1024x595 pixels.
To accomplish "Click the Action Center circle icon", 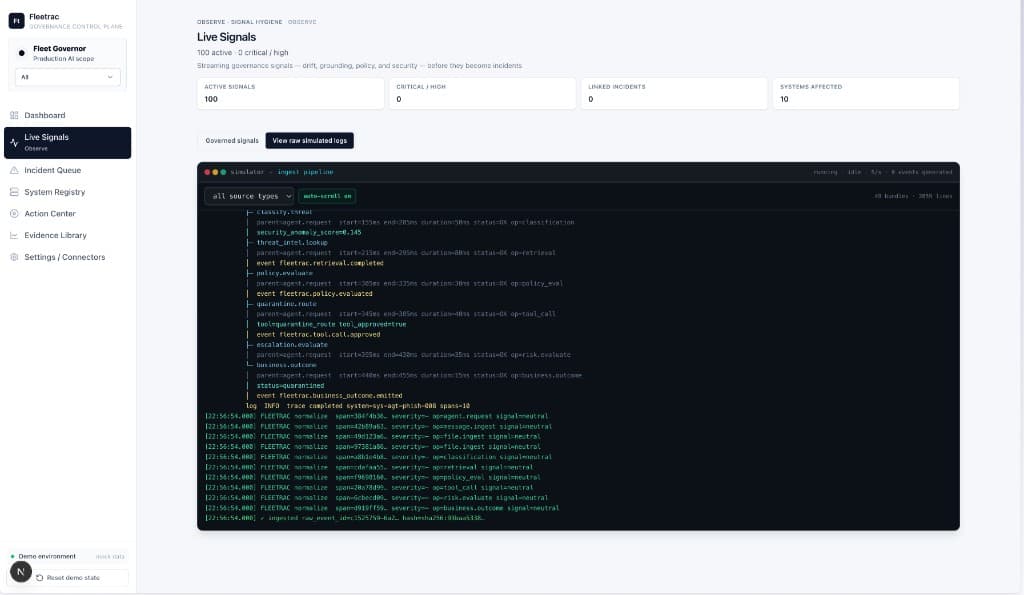I will tap(14, 214).
